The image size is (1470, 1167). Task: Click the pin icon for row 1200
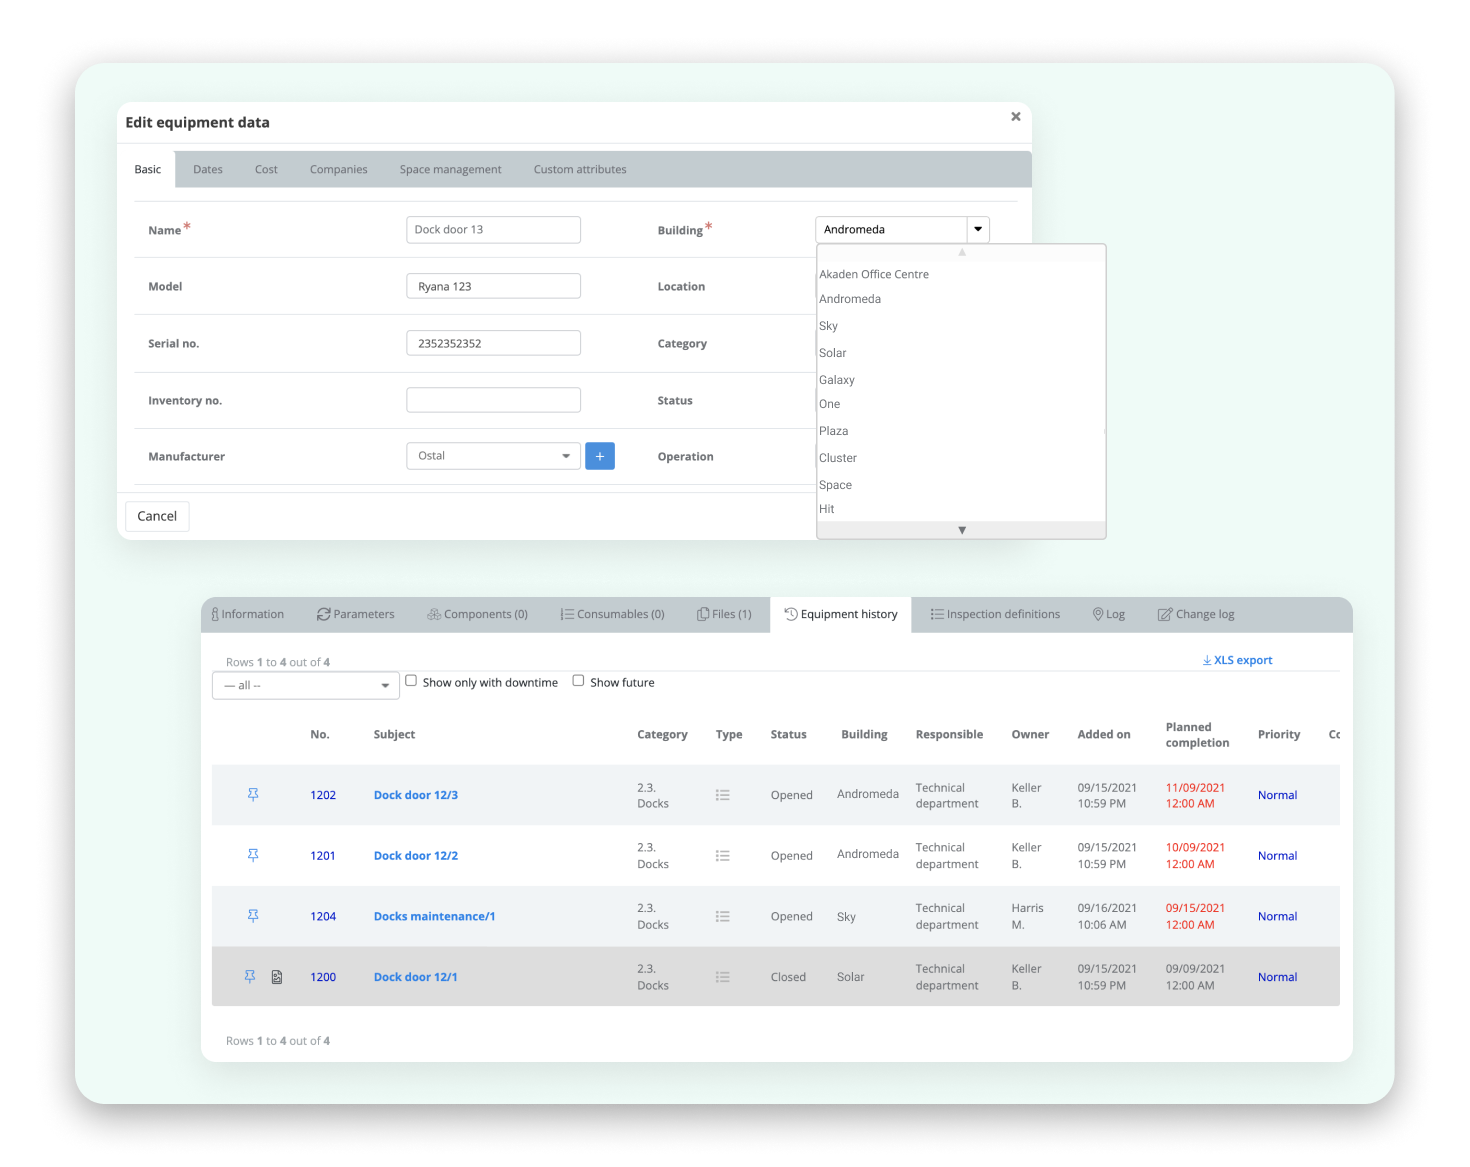click(250, 977)
